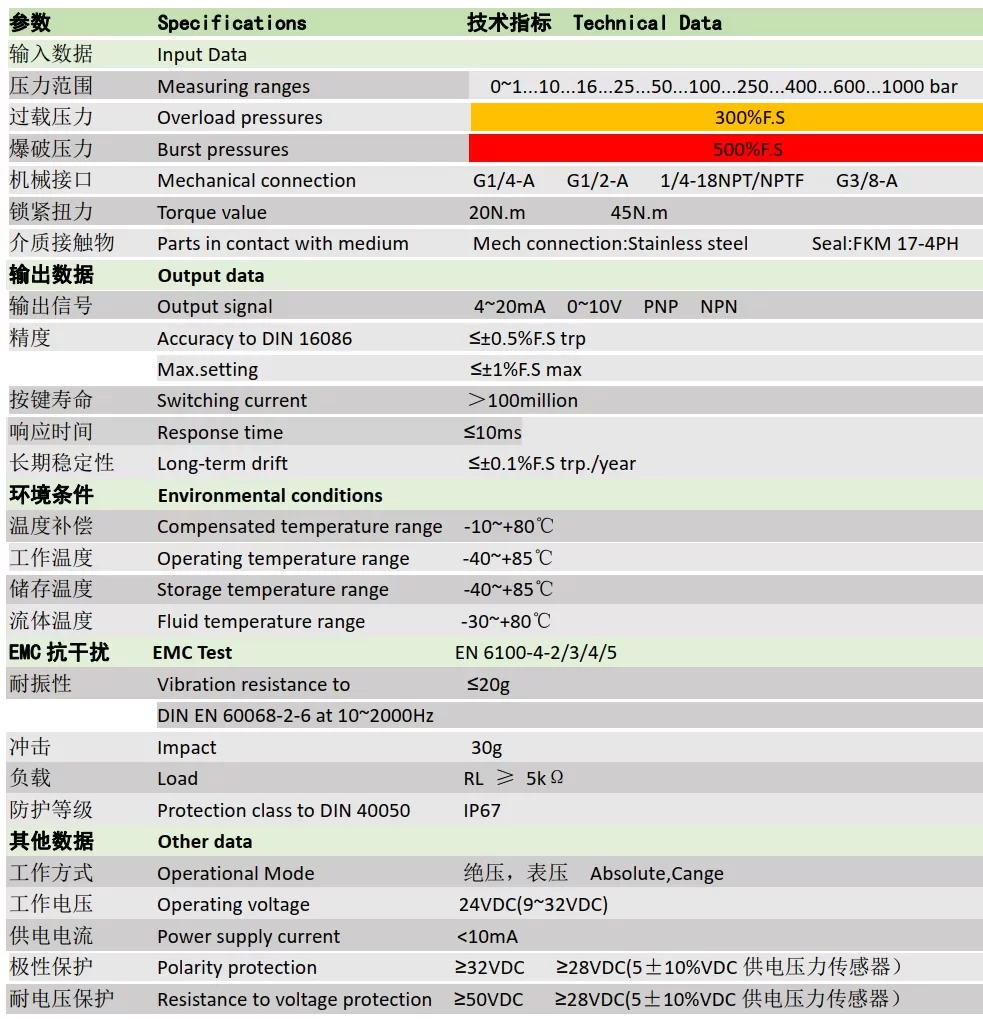Click the 'Operating voltage' label
Image resolution: width=983 pixels, height=1019 pixels.
click(x=233, y=905)
